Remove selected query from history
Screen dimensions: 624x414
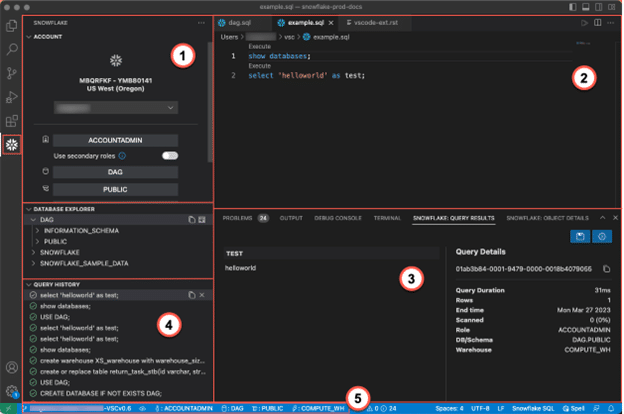pos(202,295)
